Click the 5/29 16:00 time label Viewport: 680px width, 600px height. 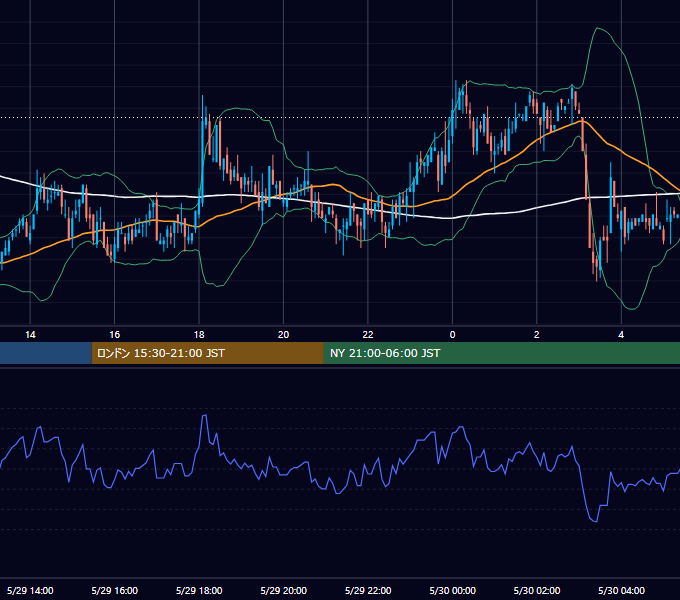[114, 590]
